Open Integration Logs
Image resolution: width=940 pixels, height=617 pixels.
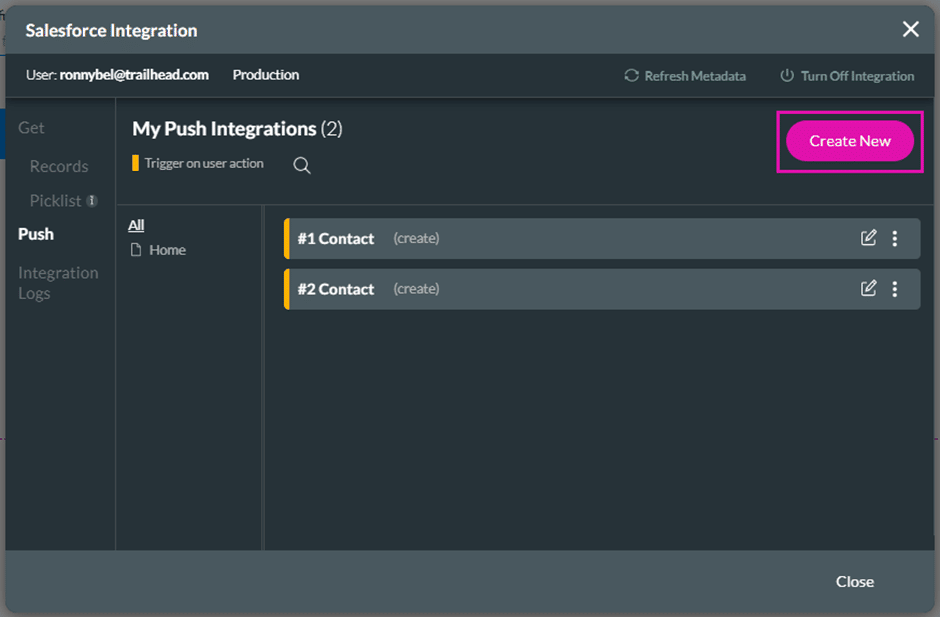[58, 283]
